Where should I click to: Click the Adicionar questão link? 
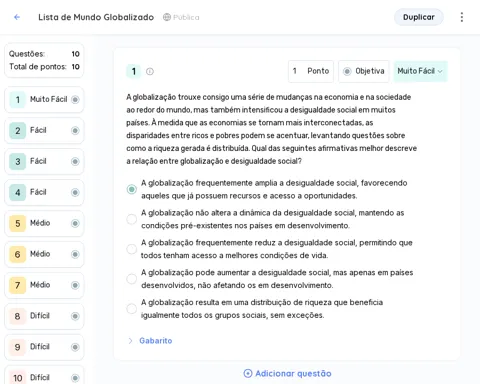click(x=287, y=373)
